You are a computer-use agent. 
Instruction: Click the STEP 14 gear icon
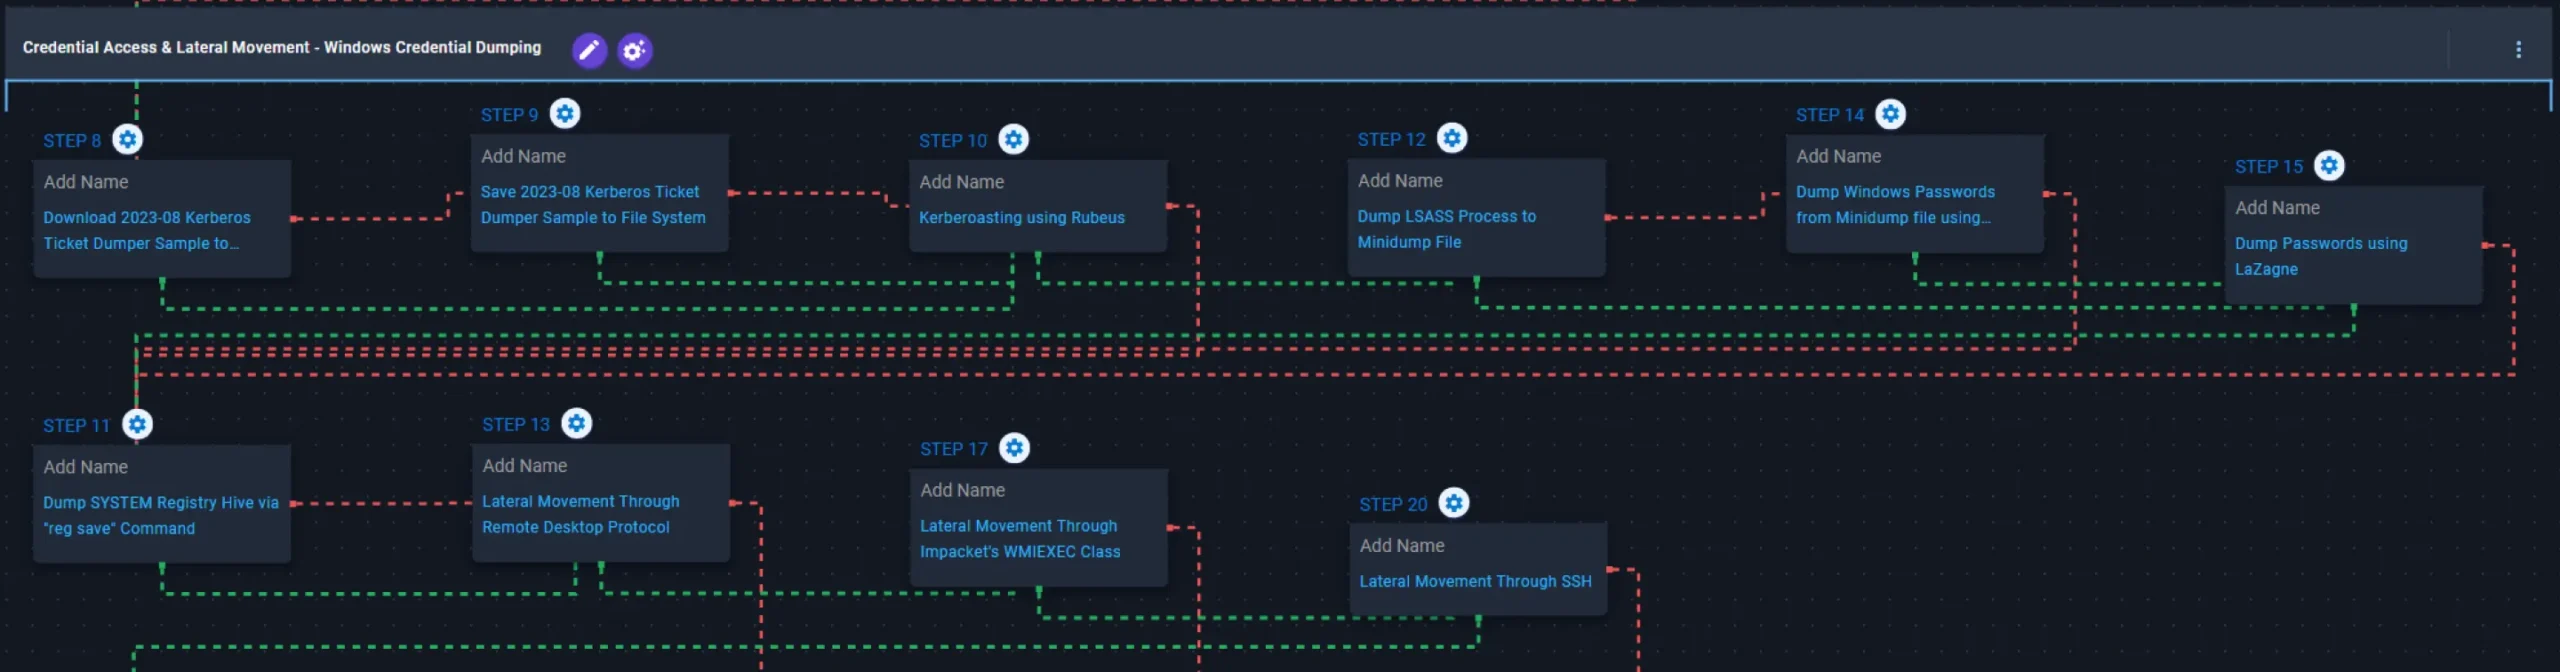point(1890,114)
